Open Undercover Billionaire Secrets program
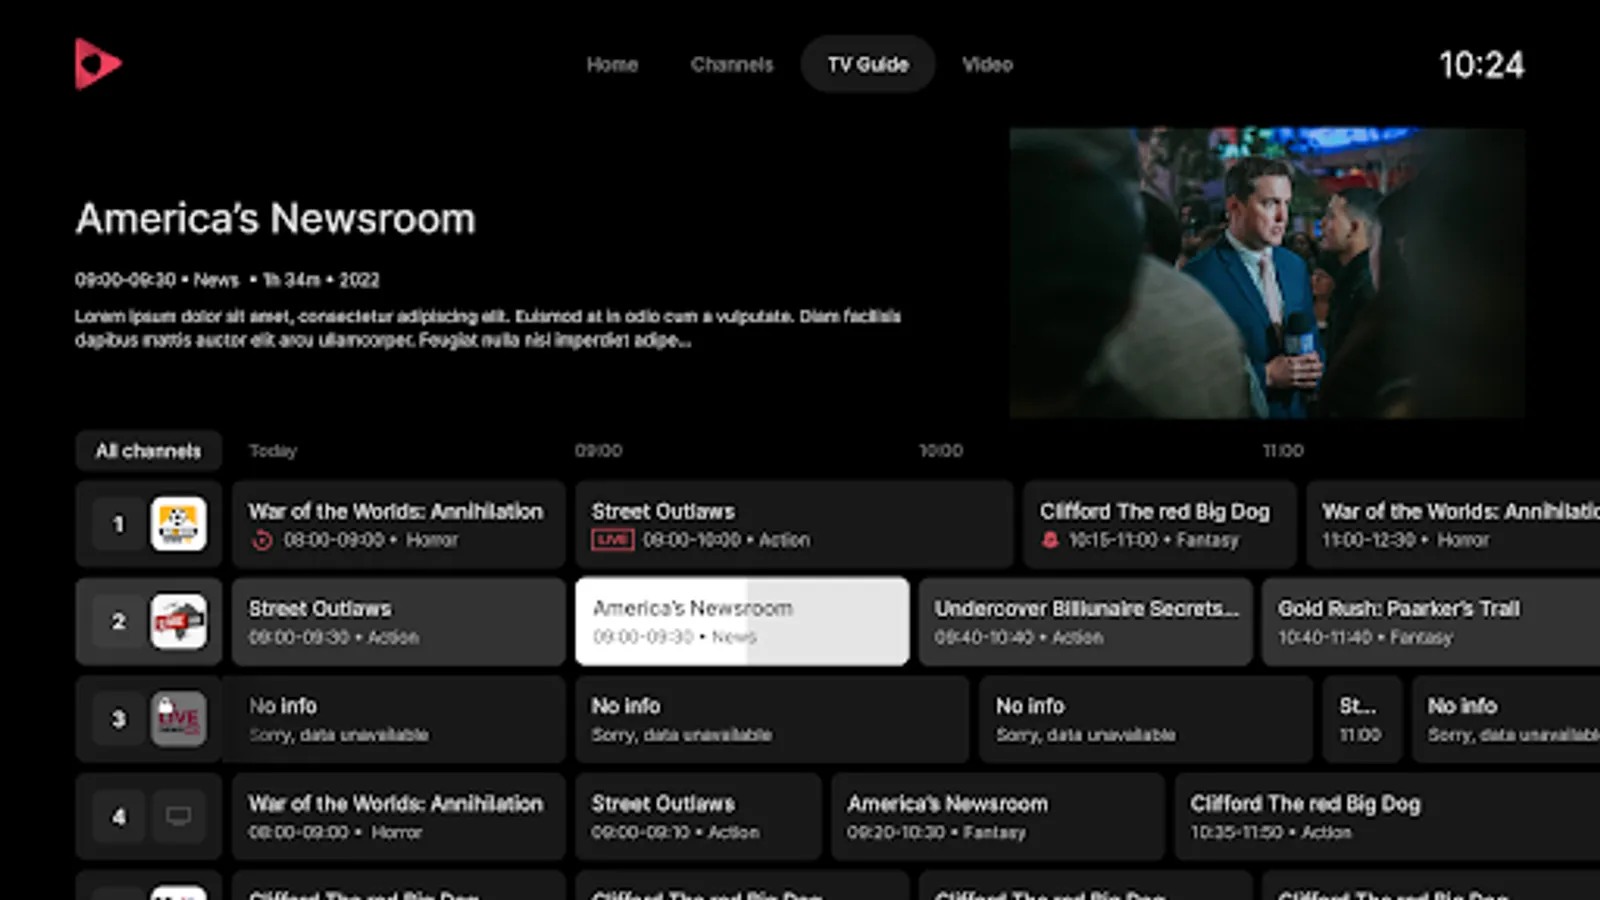 pos(1085,621)
